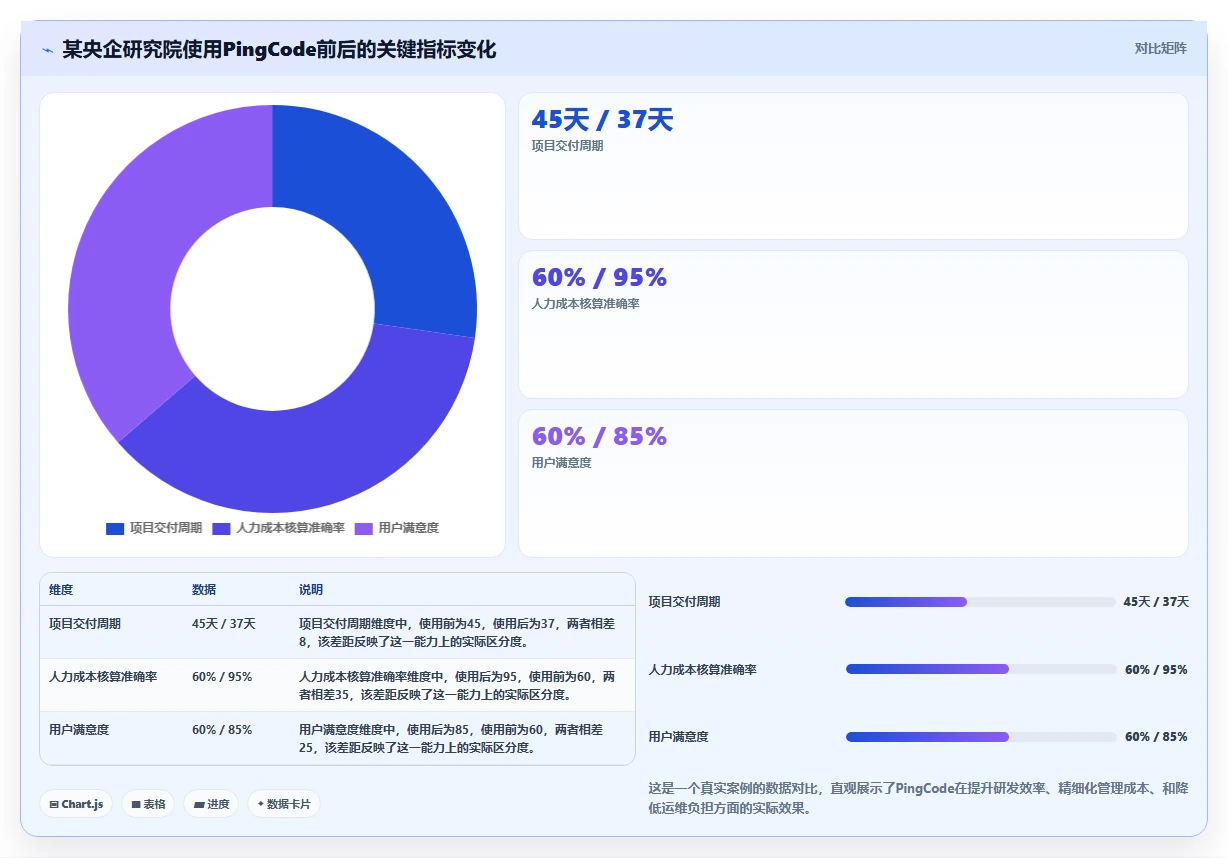Click the 维度 column header
The width and height of the screenshot is (1228, 858).
(x=61, y=590)
